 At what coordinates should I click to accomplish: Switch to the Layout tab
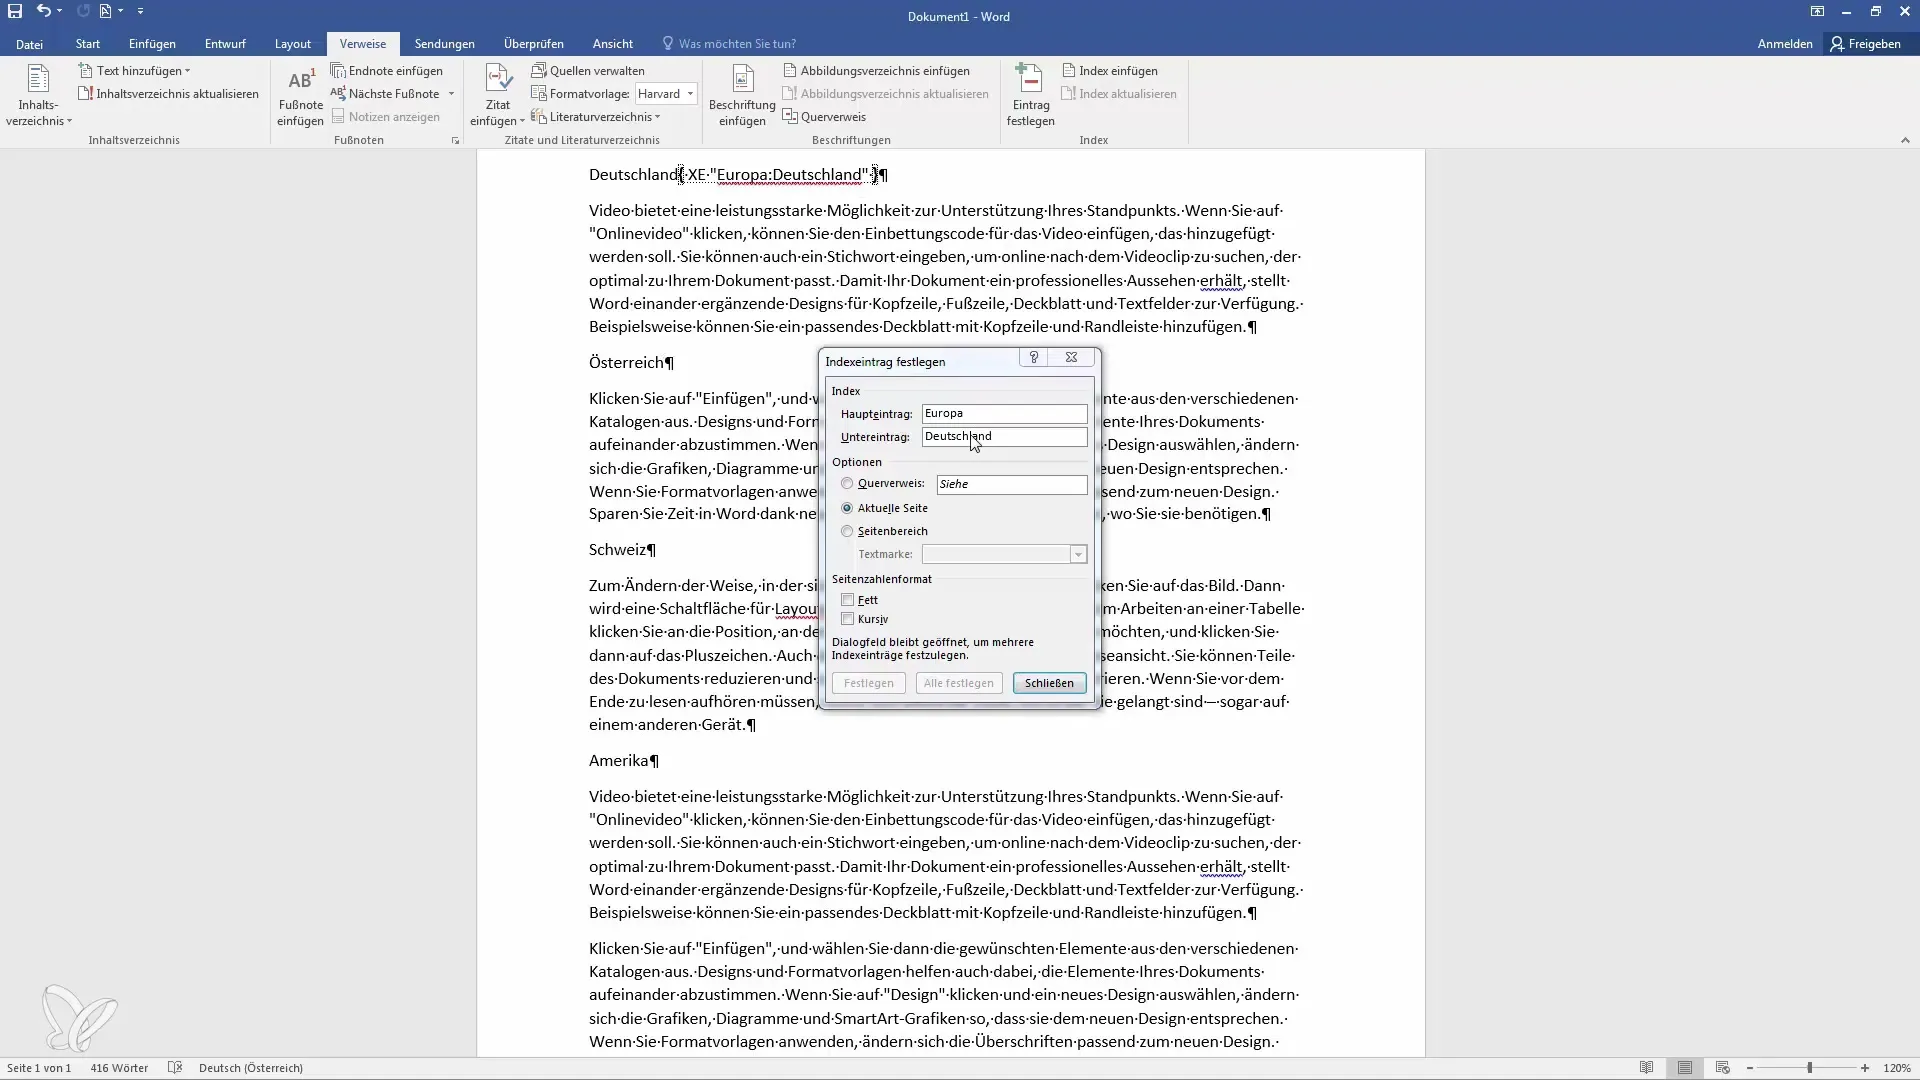pyautogui.click(x=293, y=44)
